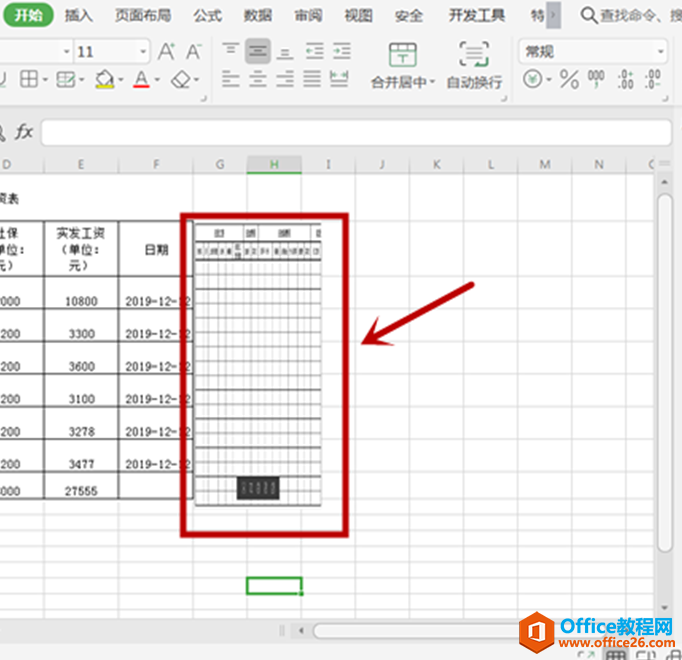The width and height of the screenshot is (682, 660).
Task: Increase font size with A+ icon
Action: coord(167,51)
